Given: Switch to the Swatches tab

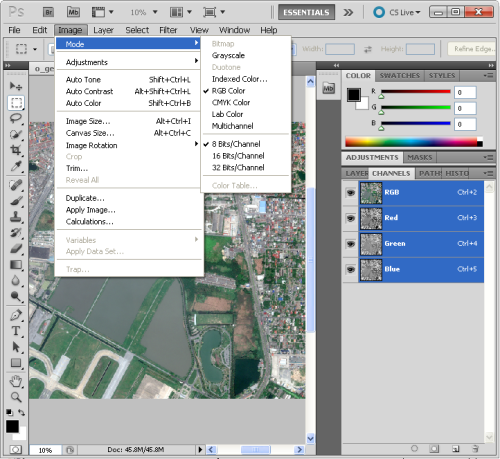Looking at the screenshot, I should click(x=400, y=76).
